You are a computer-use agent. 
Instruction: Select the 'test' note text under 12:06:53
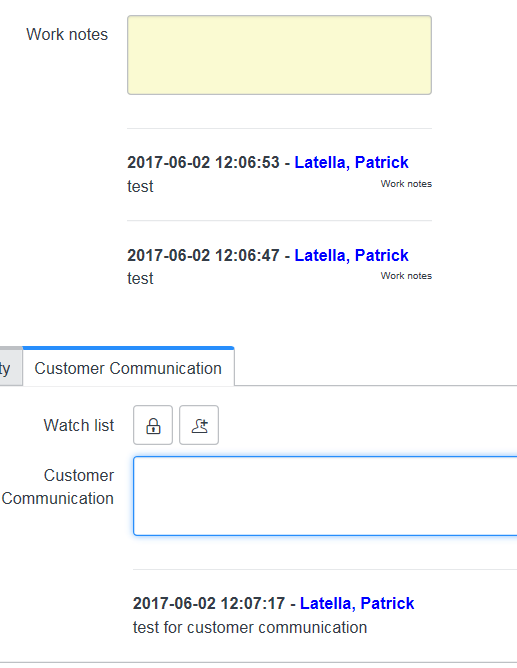point(140,187)
